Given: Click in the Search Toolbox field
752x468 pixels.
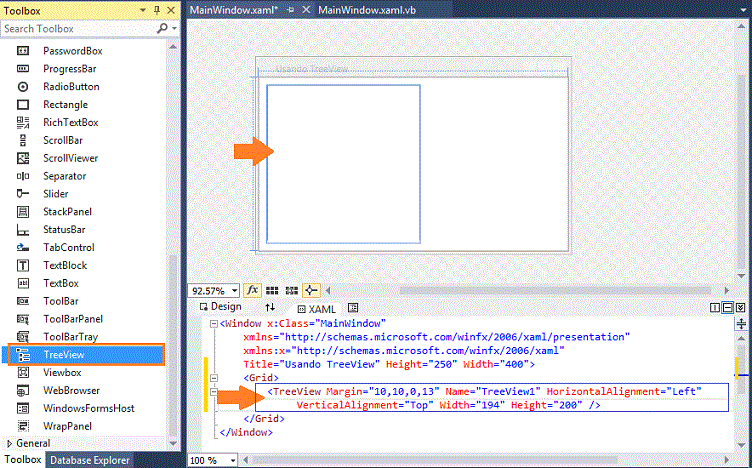Looking at the screenshot, I should click(x=79, y=28).
